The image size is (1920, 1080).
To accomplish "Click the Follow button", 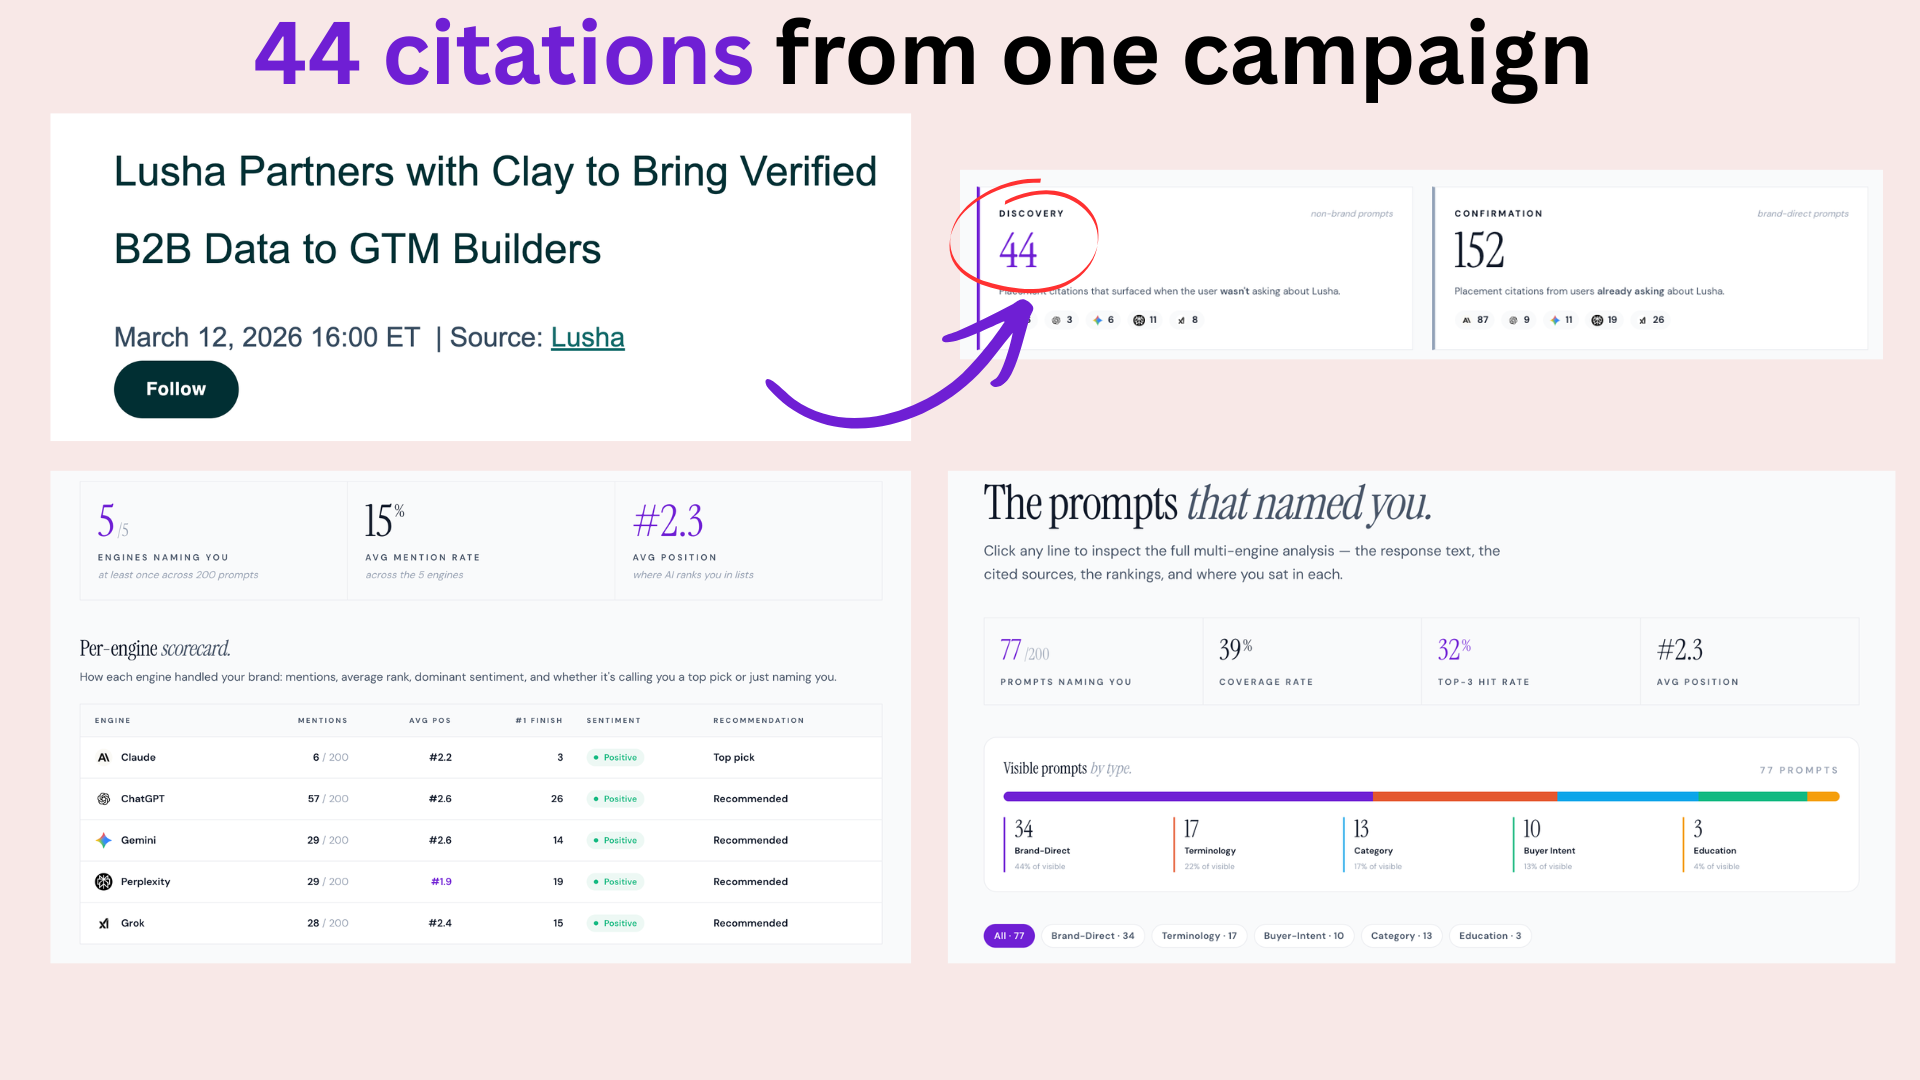I will coord(176,389).
